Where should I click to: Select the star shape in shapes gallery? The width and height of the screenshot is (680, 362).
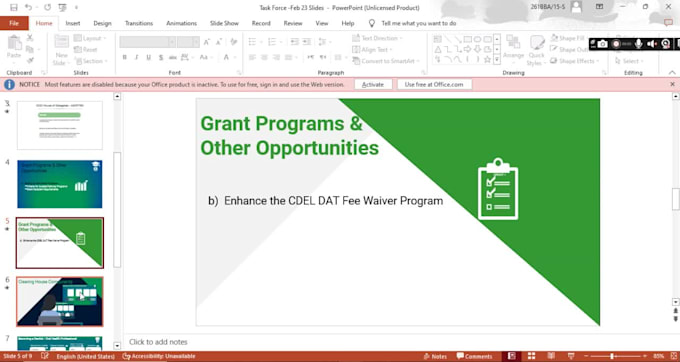point(487,59)
